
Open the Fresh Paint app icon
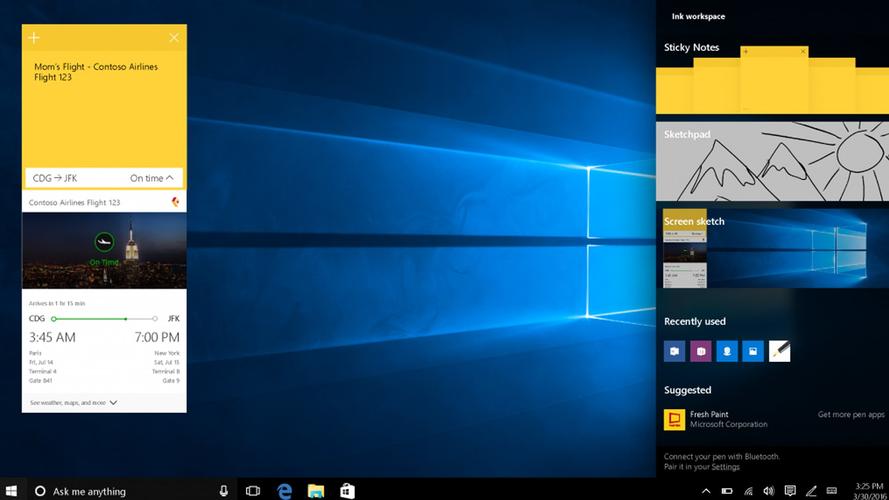click(x=674, y=419)
